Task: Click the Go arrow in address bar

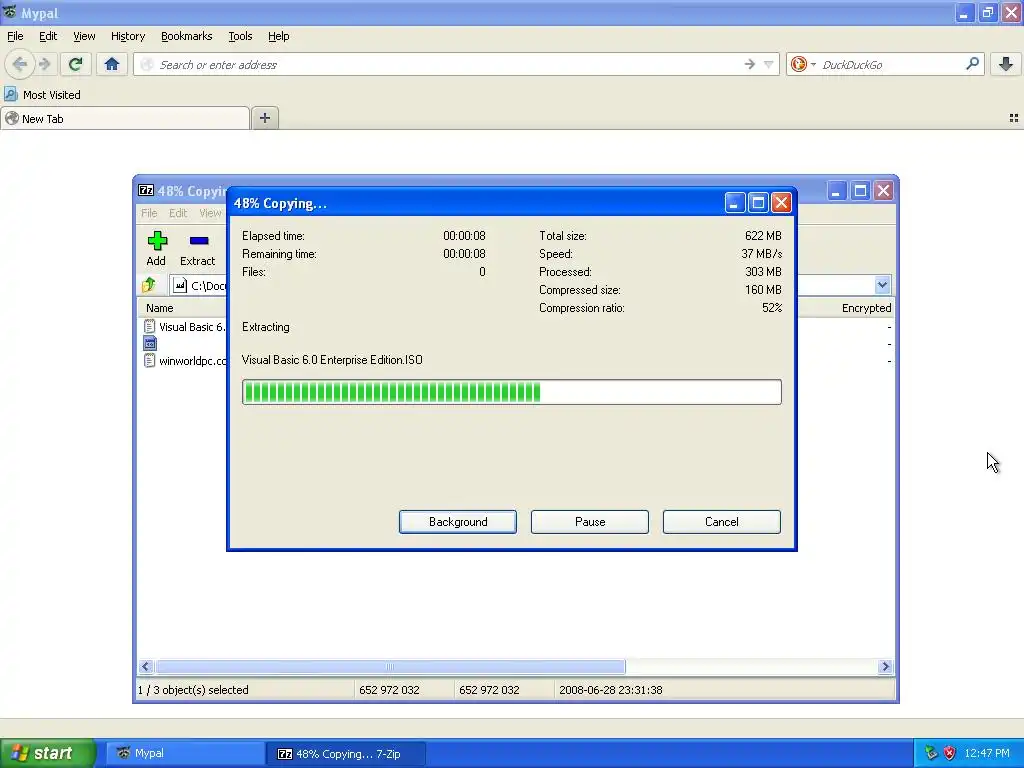Action: (x=750, y=64)
